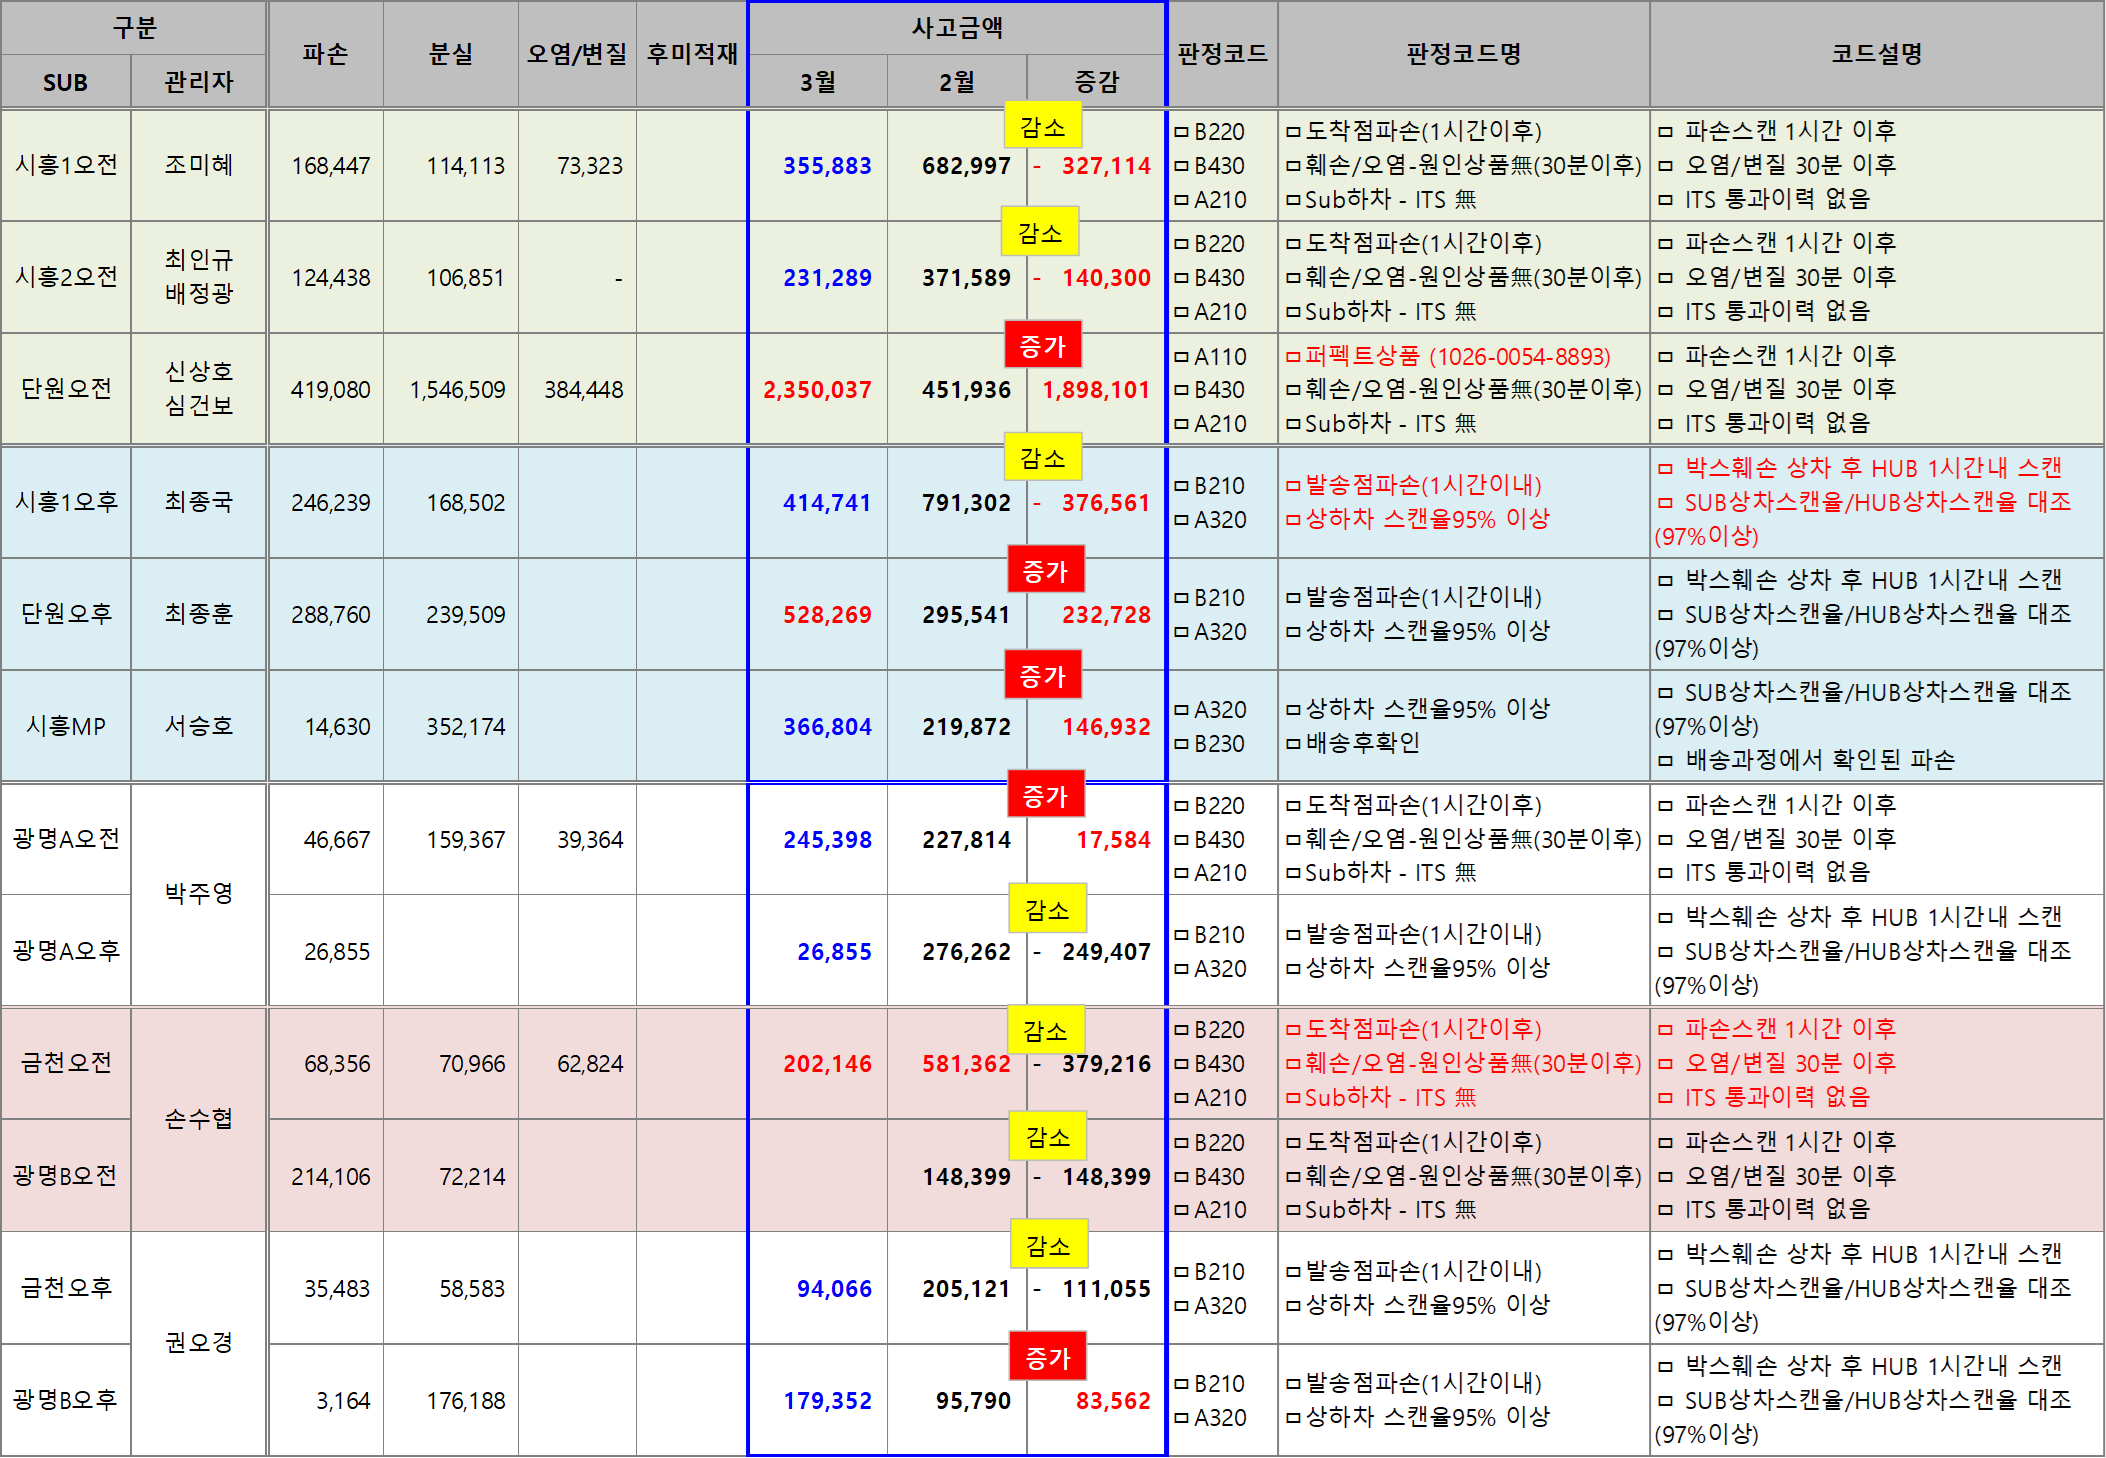This screenshot has height=1458, width=2106.
Task: Select the pink 금천오전 SUB cell
Action: [x=66, y=1063]
